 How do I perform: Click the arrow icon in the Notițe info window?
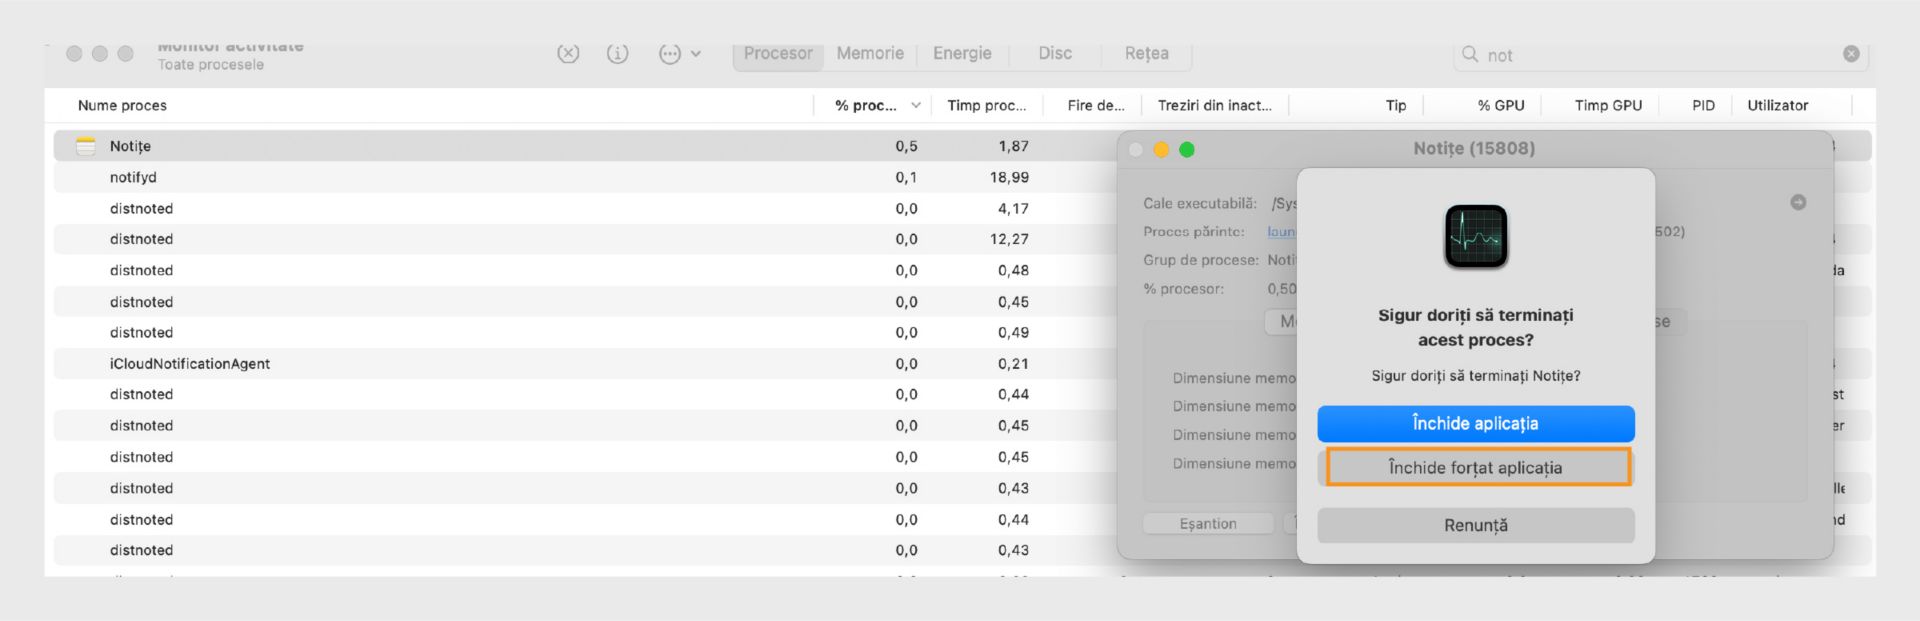point(1798,202)
